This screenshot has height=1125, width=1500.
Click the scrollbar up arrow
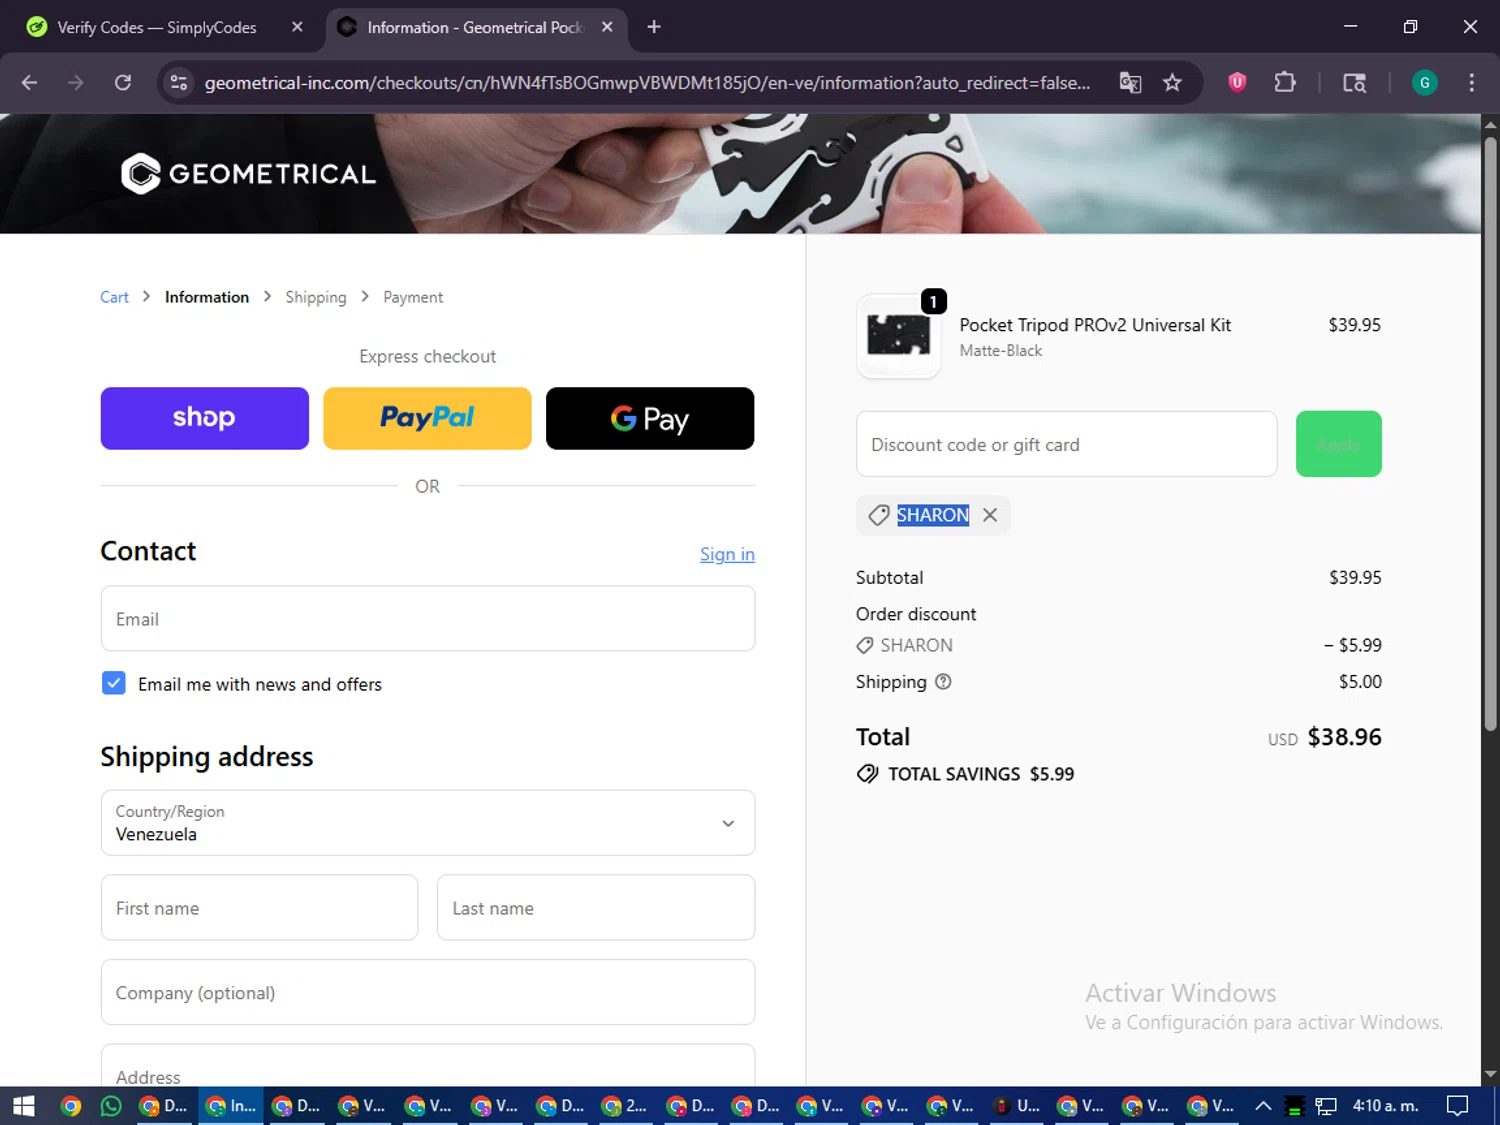(1490, 124)
